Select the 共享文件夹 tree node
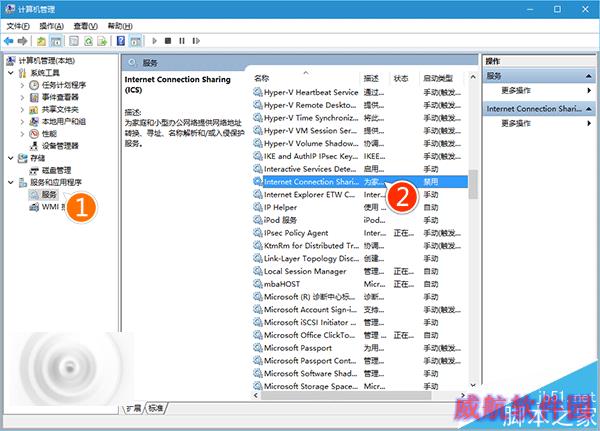Screen dimensions: 600x431 [x=60, y=109]
